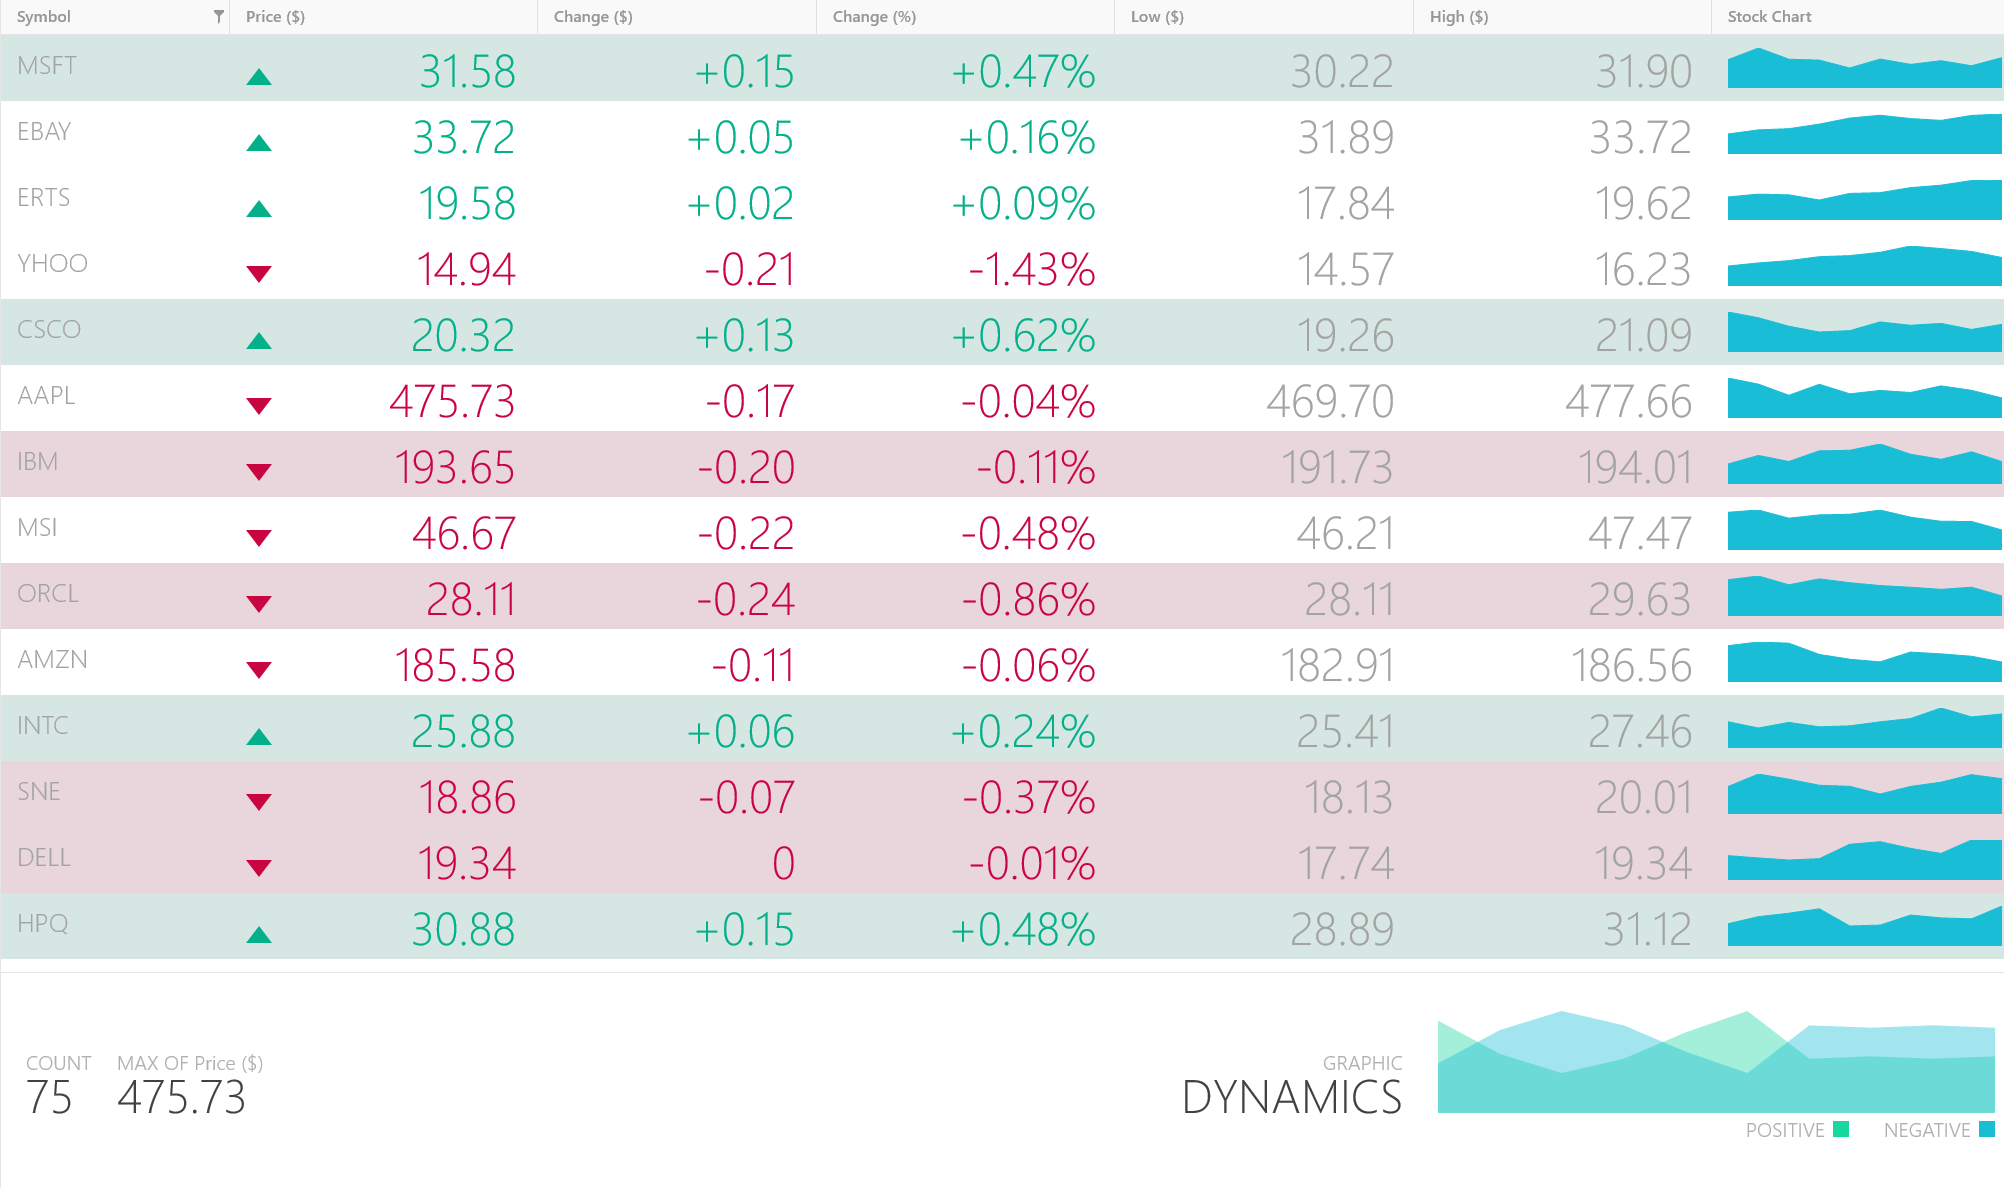This screenshot has height=1188, width=2004.
Task: Open the Symbol column filter icon
Action: [x=218, y=16]
